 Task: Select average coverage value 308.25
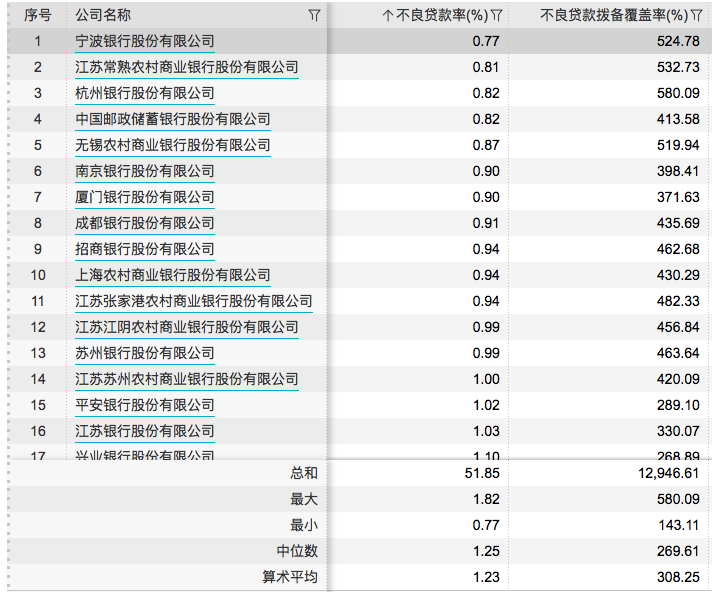[x=678, y=577]
